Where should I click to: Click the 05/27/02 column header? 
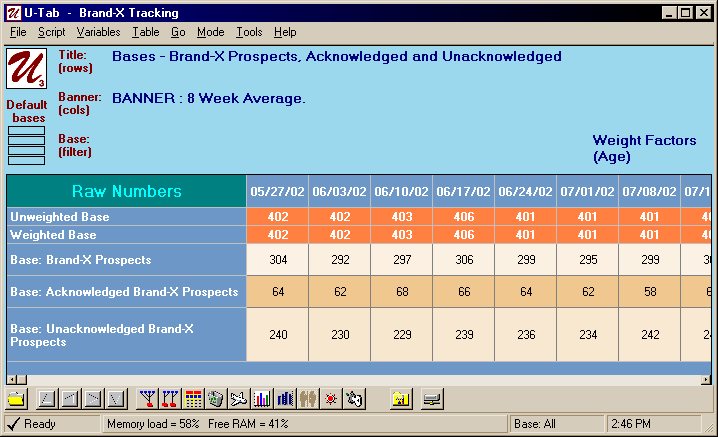point(277,191)
